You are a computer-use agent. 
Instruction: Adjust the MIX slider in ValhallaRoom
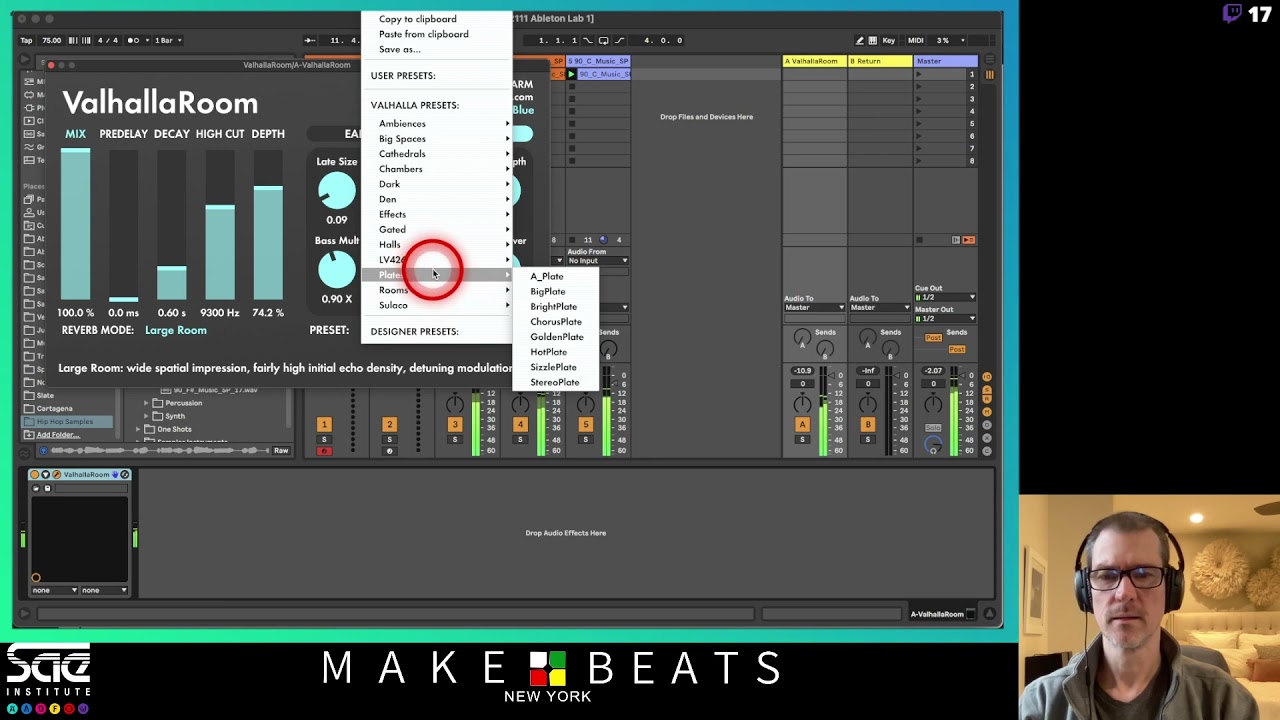(76, 225)
